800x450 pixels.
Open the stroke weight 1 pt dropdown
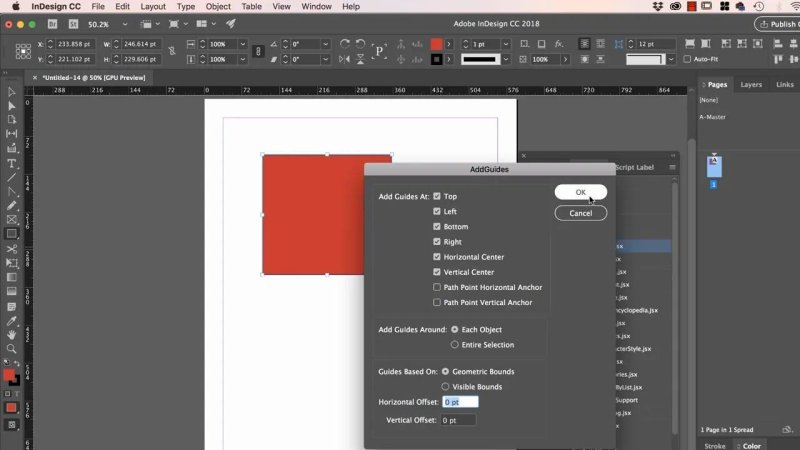pyautogui.click(x=506, y=44)
